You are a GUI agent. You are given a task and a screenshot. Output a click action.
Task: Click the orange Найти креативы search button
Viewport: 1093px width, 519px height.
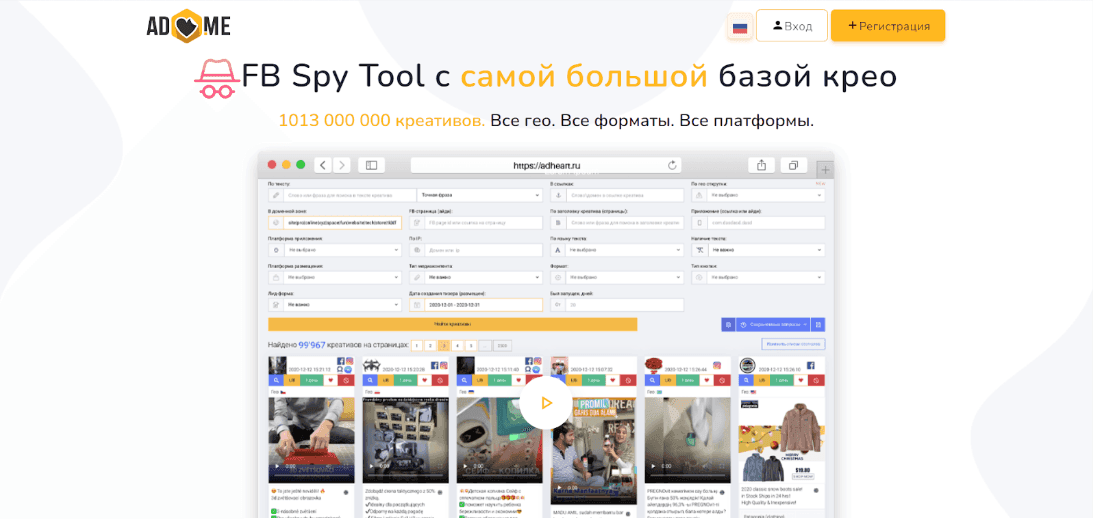pyautogui.click(x=452, y=325)
